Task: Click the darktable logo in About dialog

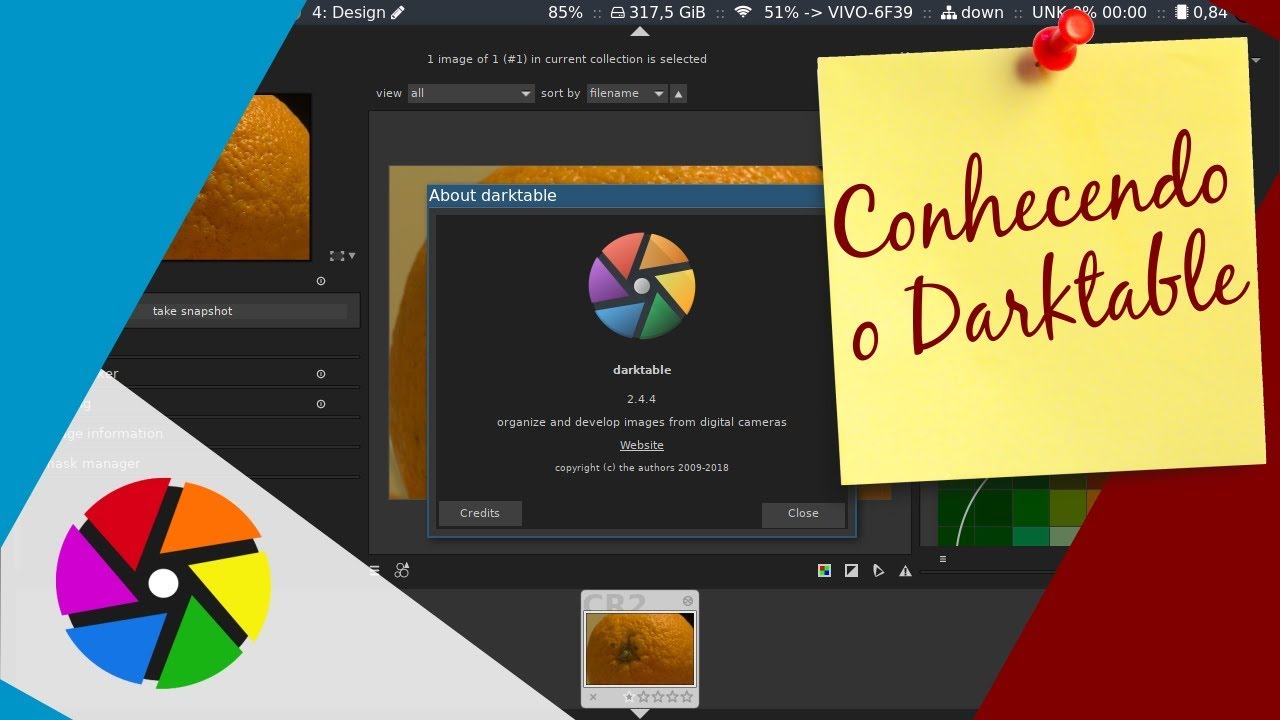Action: click(642, 286)
